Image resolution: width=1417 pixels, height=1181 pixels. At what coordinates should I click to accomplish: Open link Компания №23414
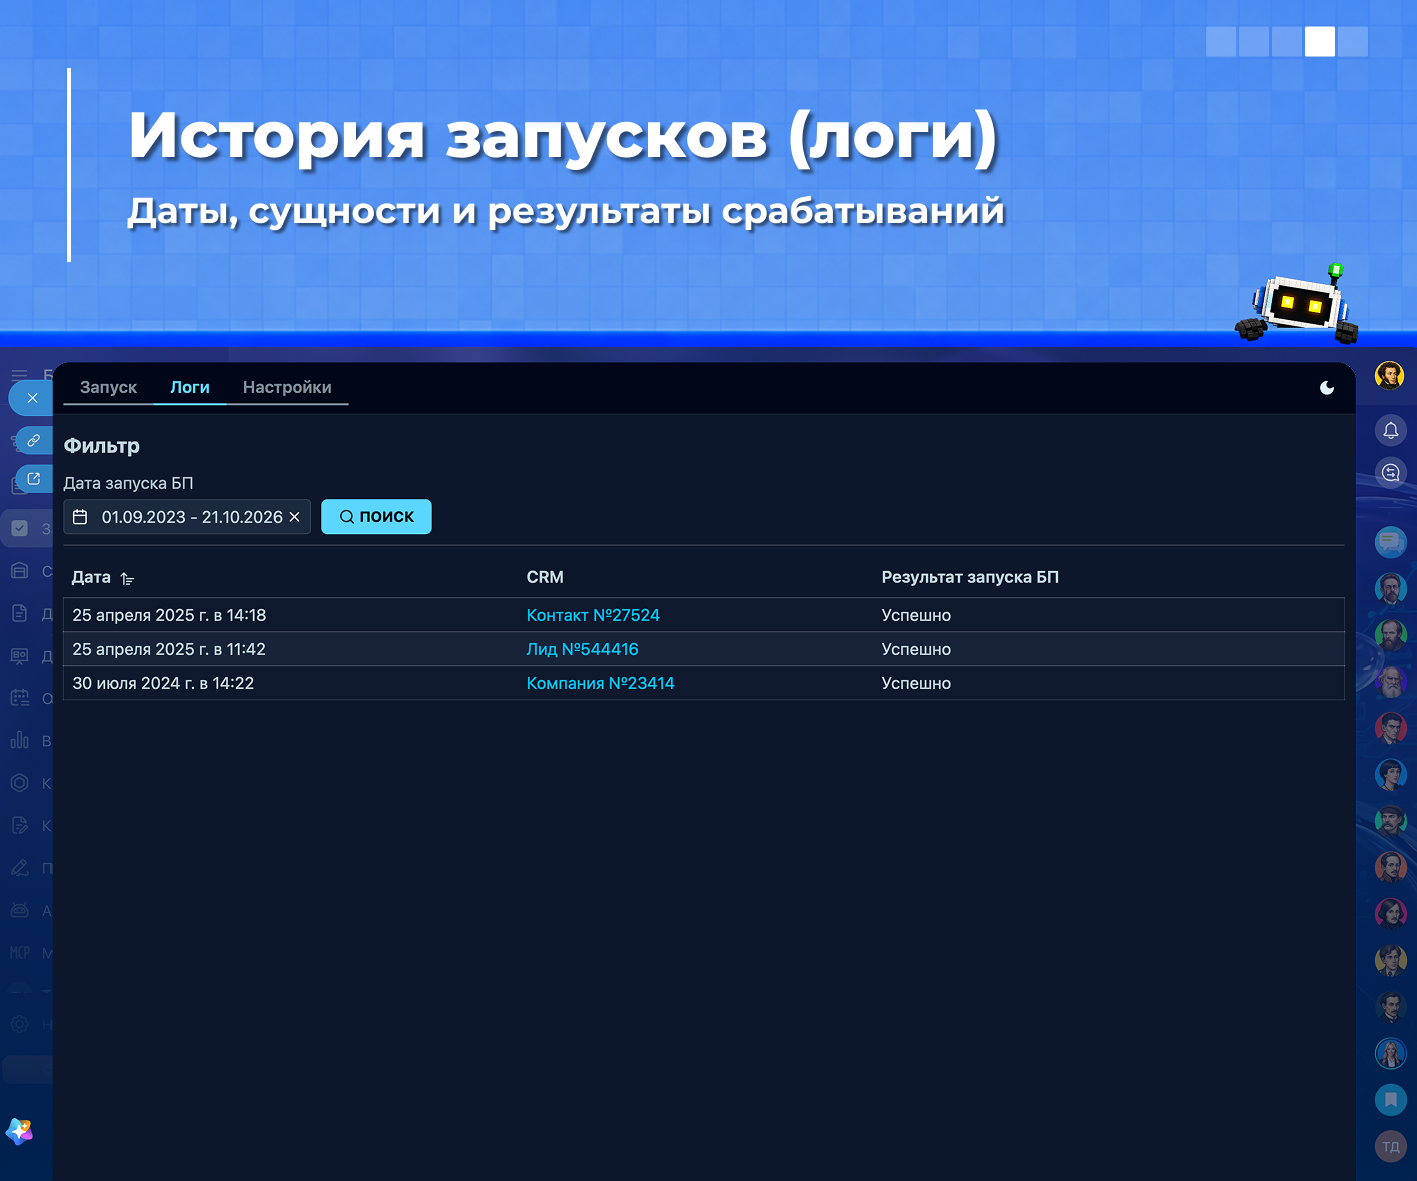pos(600,683)
